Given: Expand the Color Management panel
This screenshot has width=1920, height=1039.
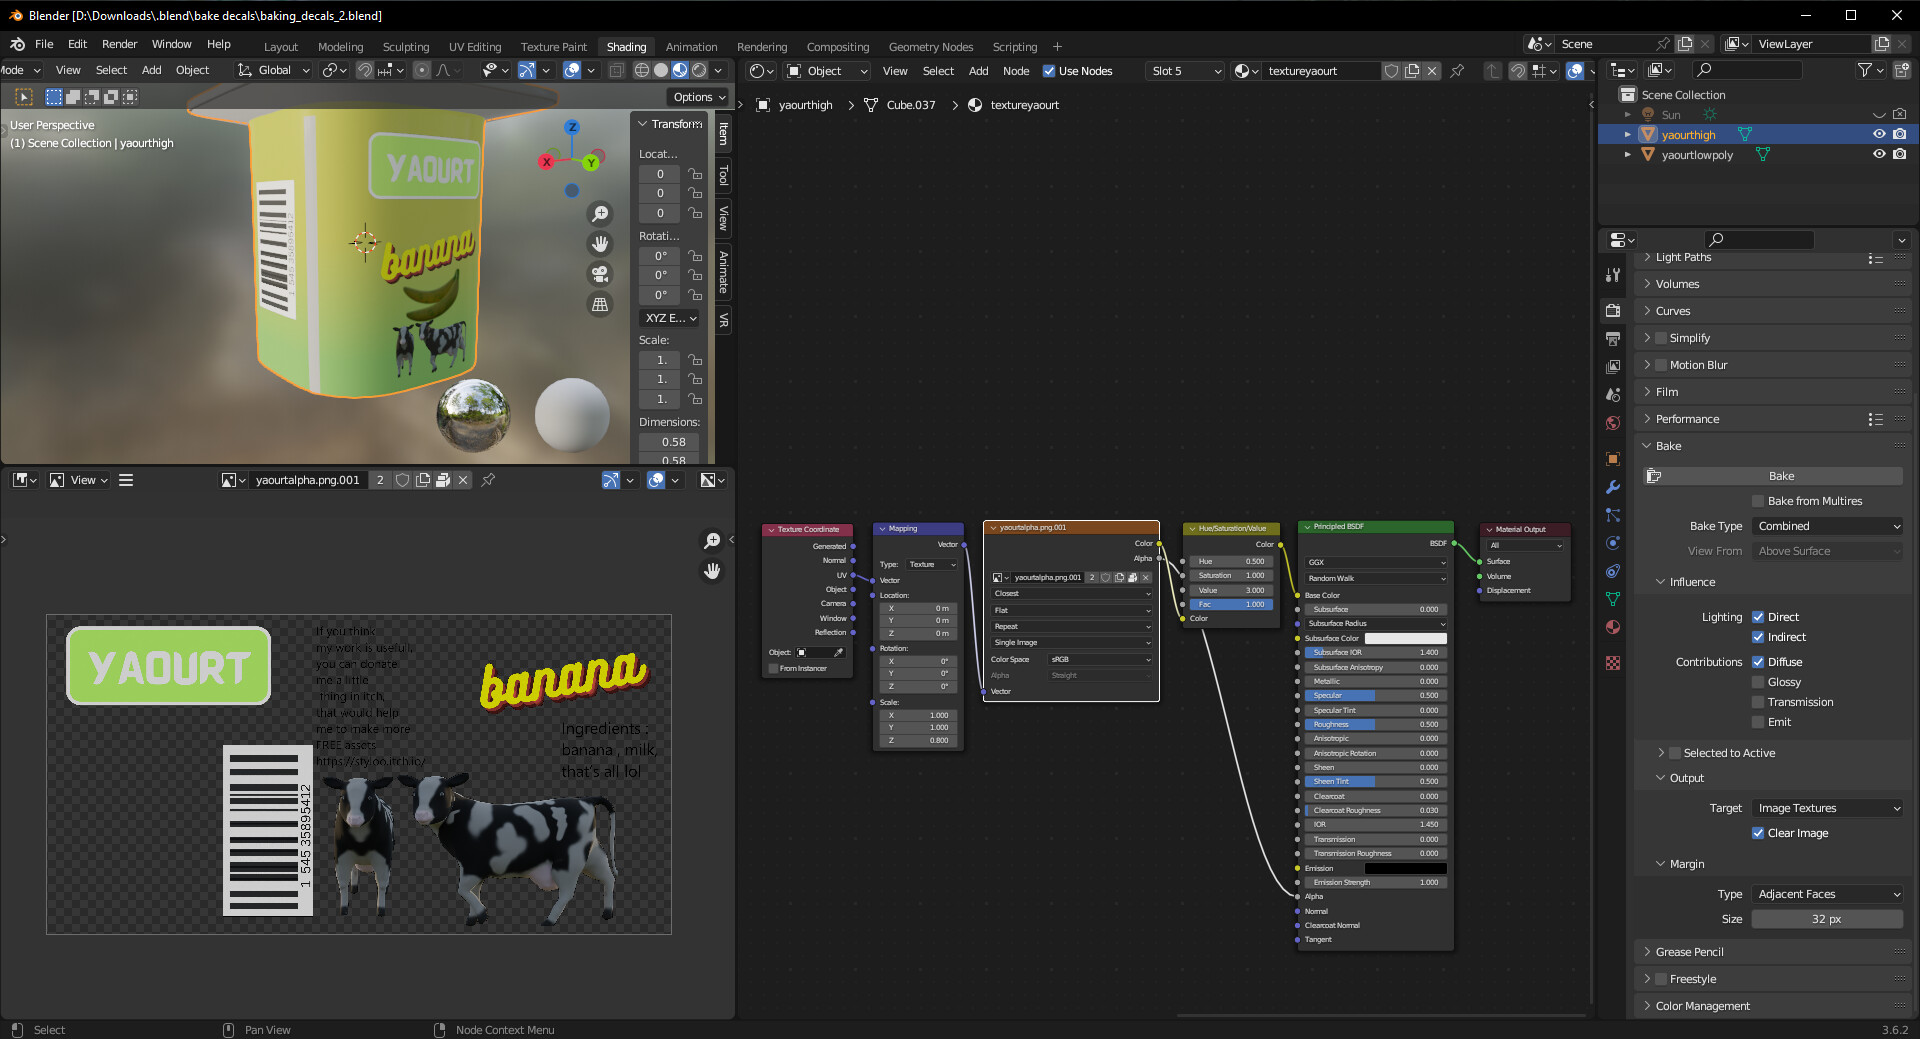Looking at the screenshot, I should pyautogui.click(x=1702, y=1006).
